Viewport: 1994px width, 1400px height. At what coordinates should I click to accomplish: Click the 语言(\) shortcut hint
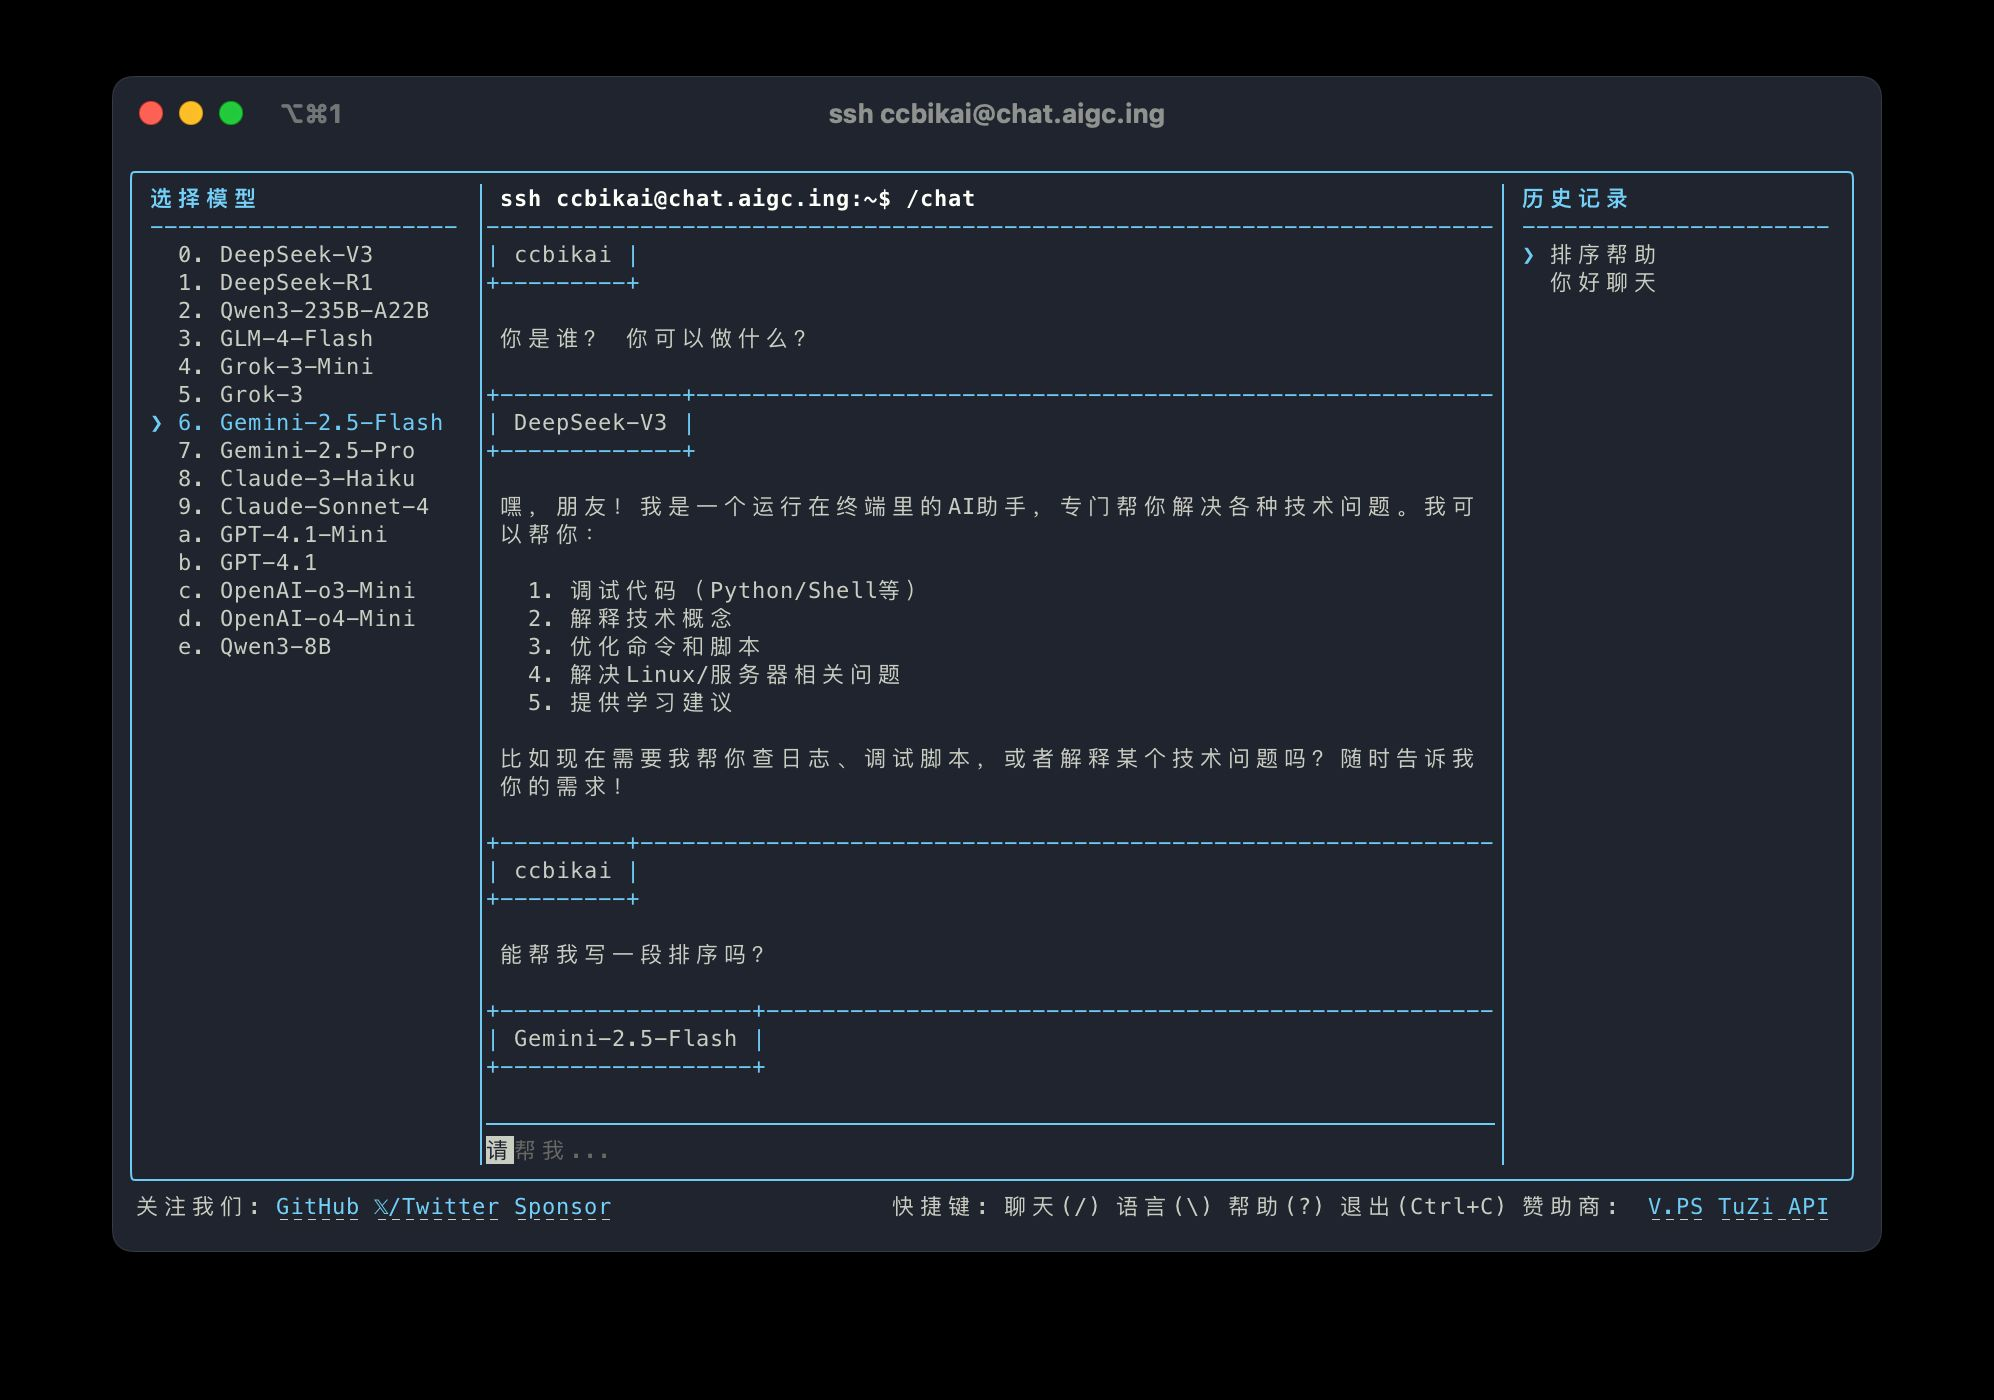[x=1163, y=1207]
